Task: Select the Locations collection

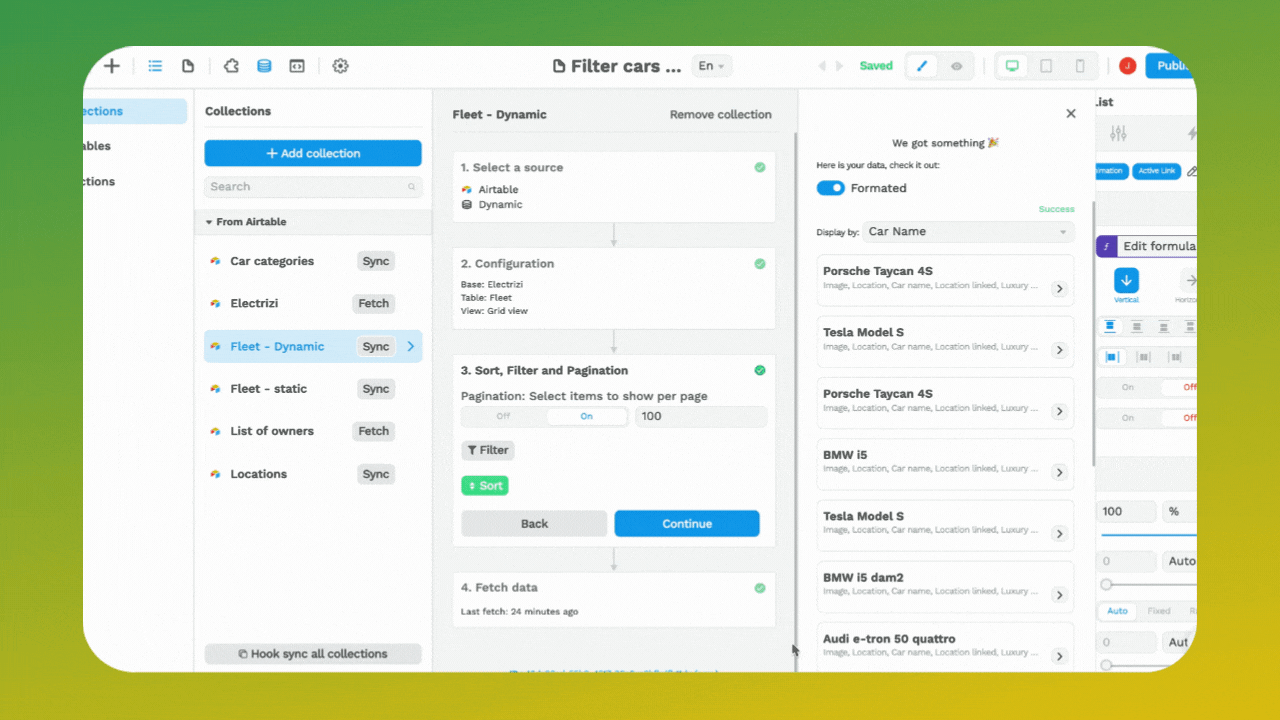Action: (x=259, y=474)
